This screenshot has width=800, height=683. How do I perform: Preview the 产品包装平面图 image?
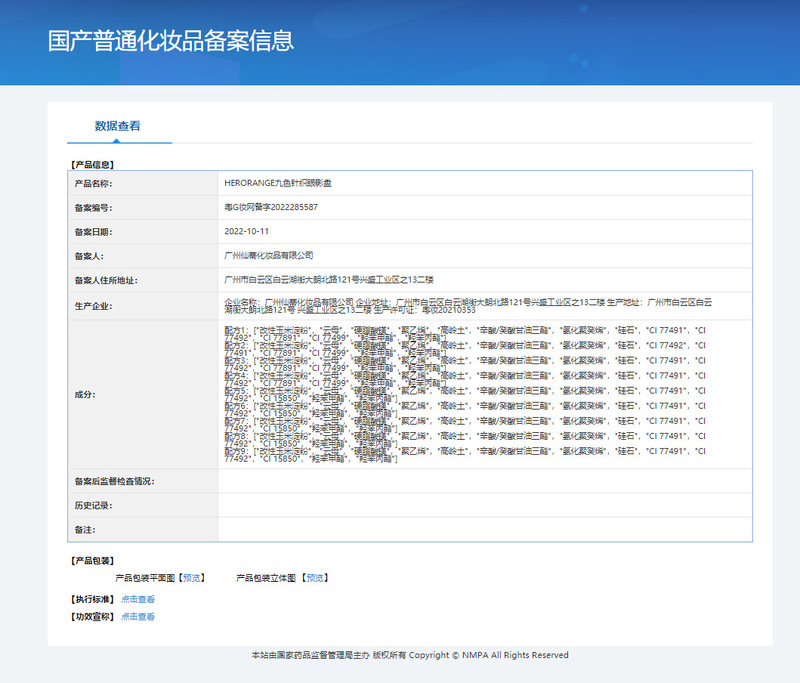pos(192,578)
